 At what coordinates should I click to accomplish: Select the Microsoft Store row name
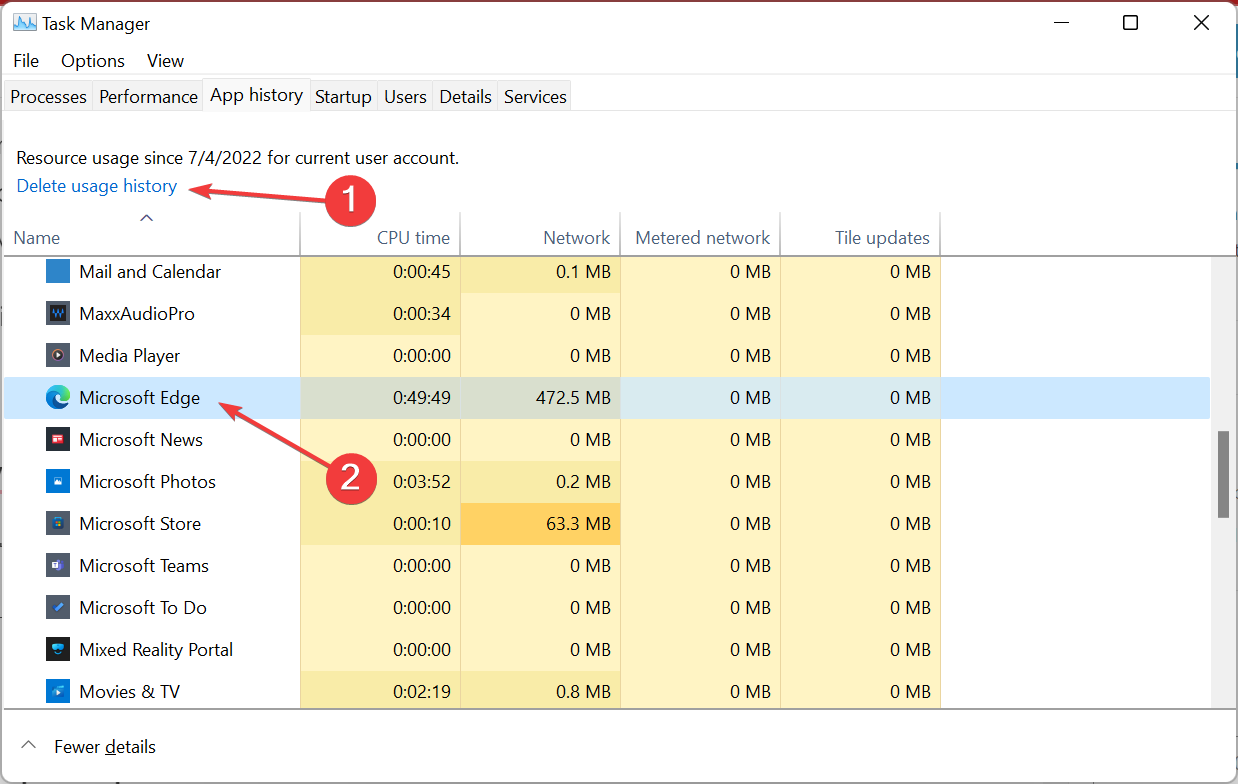pyautogui.click(x=140, y=524)
